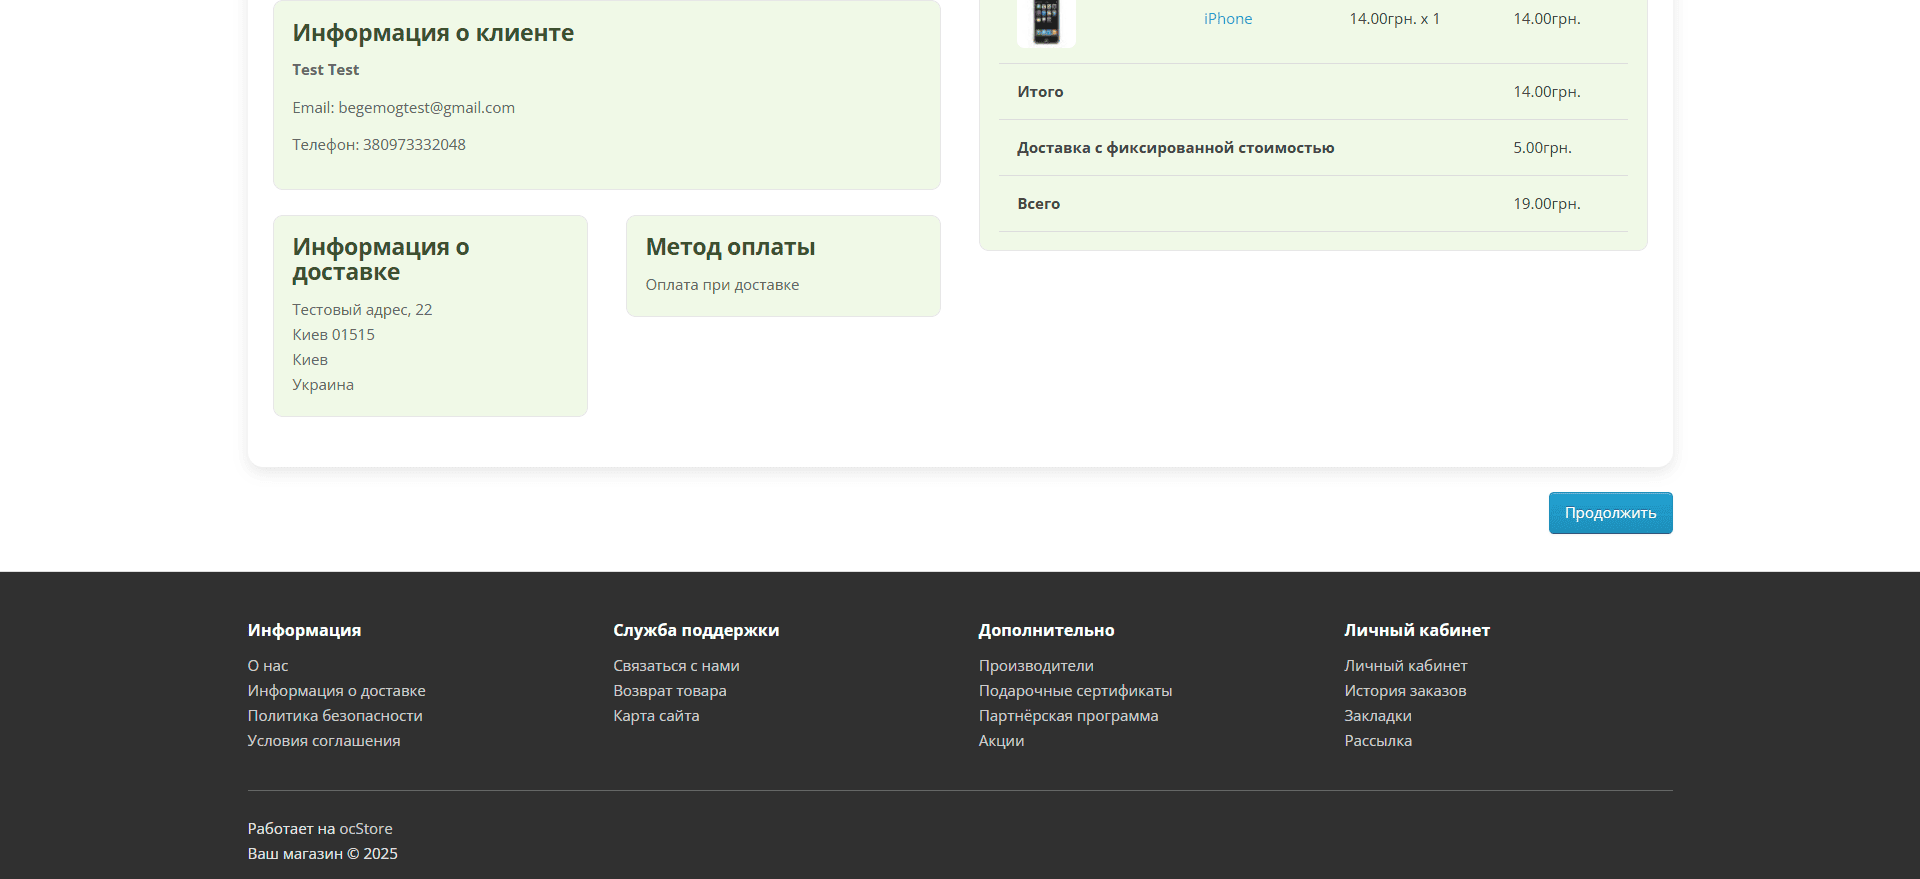Open the Акции footer link

tap(1001, 741)
